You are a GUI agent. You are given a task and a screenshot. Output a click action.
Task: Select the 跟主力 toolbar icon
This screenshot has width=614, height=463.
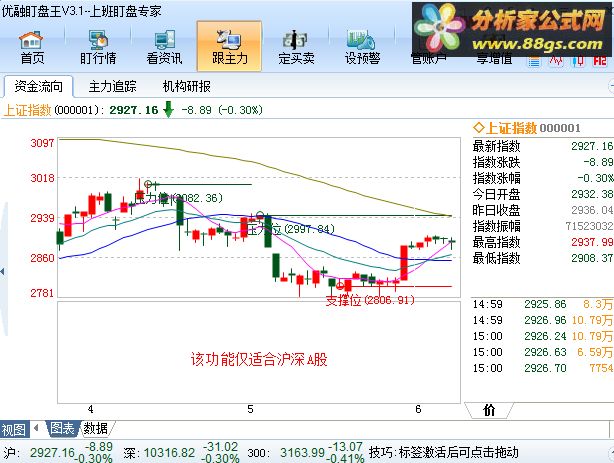229,46
